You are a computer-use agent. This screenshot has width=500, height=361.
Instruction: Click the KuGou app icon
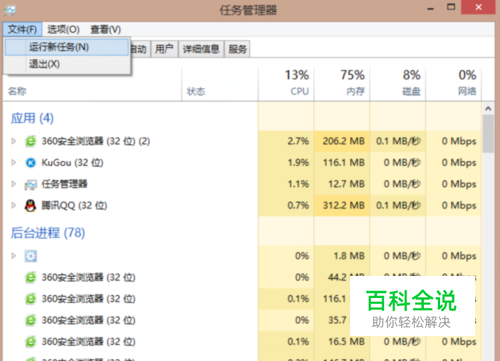point(31,163)
